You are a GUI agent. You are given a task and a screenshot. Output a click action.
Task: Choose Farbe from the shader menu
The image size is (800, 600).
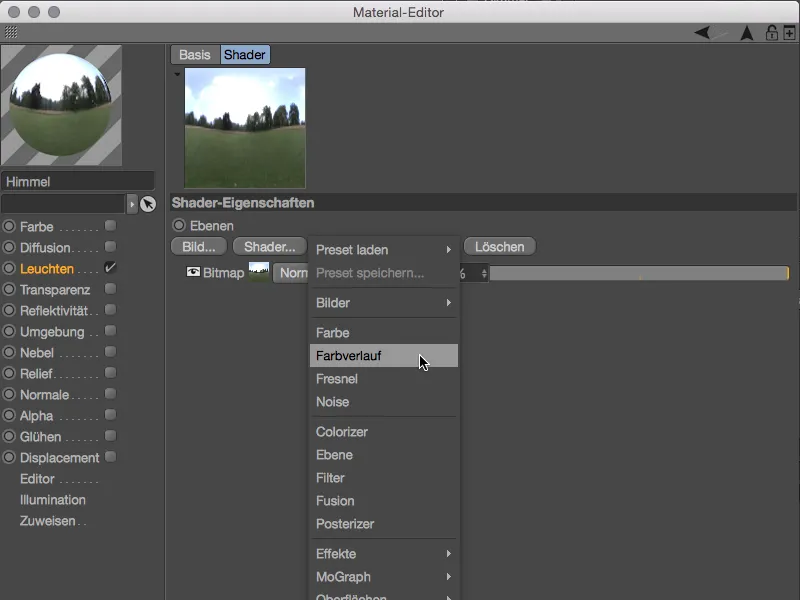(384, 333)
